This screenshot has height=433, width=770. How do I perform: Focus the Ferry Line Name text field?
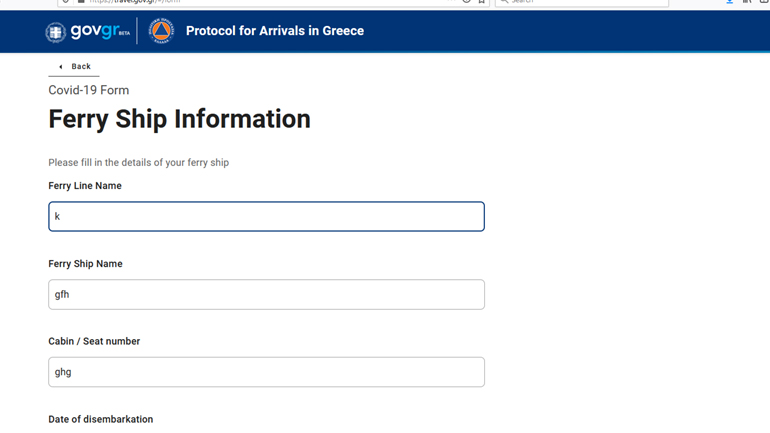pyautogui.click(x=266, y=217)
